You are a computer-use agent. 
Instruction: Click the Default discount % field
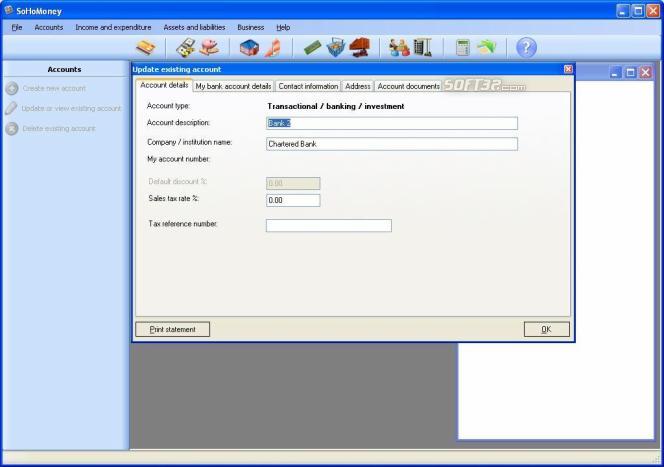tap(293, 183)
